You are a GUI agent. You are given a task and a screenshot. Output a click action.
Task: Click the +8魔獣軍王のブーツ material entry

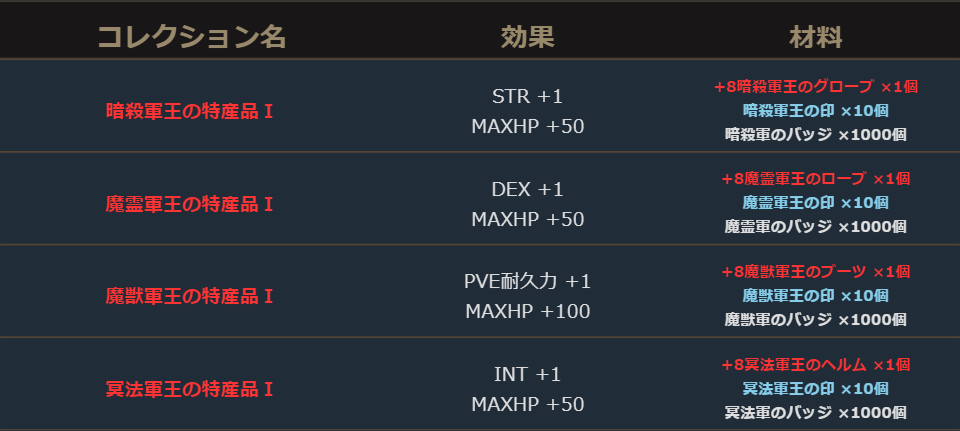(x=815, y=272)
